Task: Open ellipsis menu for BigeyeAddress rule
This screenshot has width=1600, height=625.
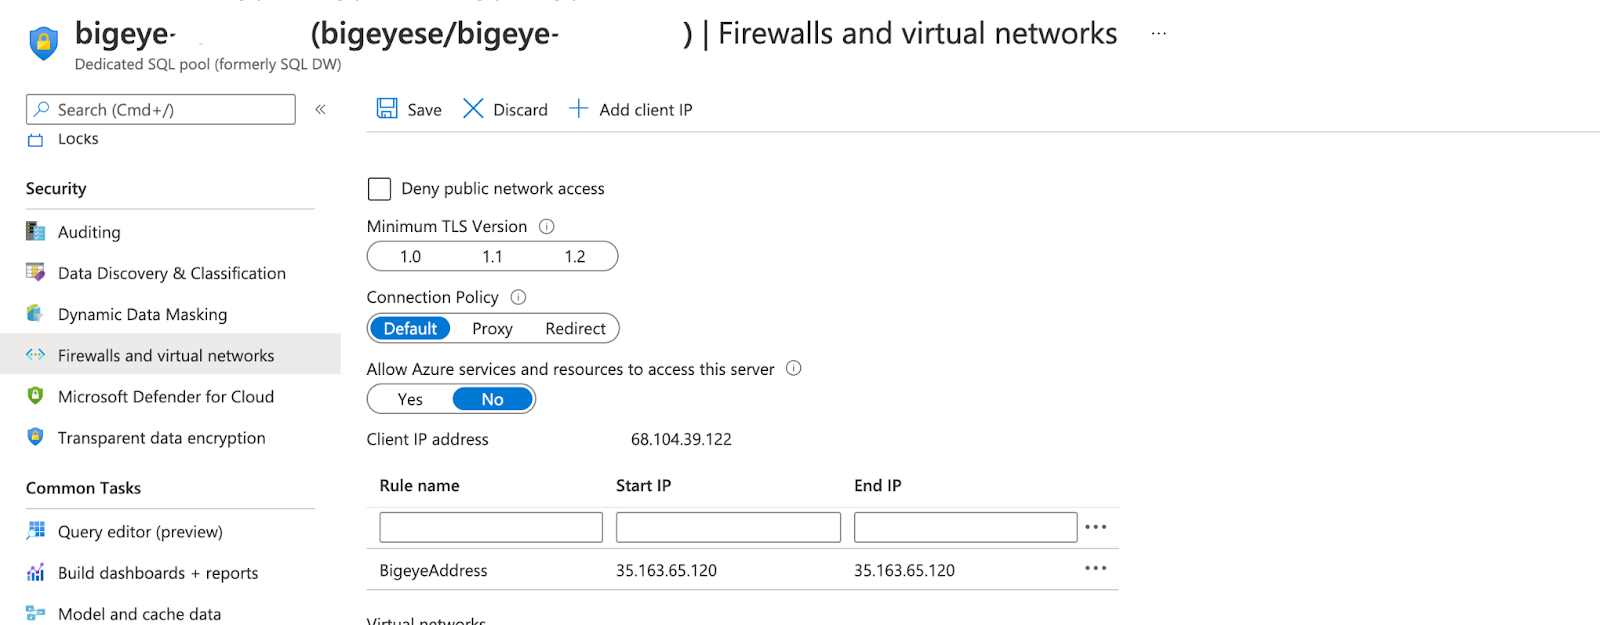Action: (1096, 568)
